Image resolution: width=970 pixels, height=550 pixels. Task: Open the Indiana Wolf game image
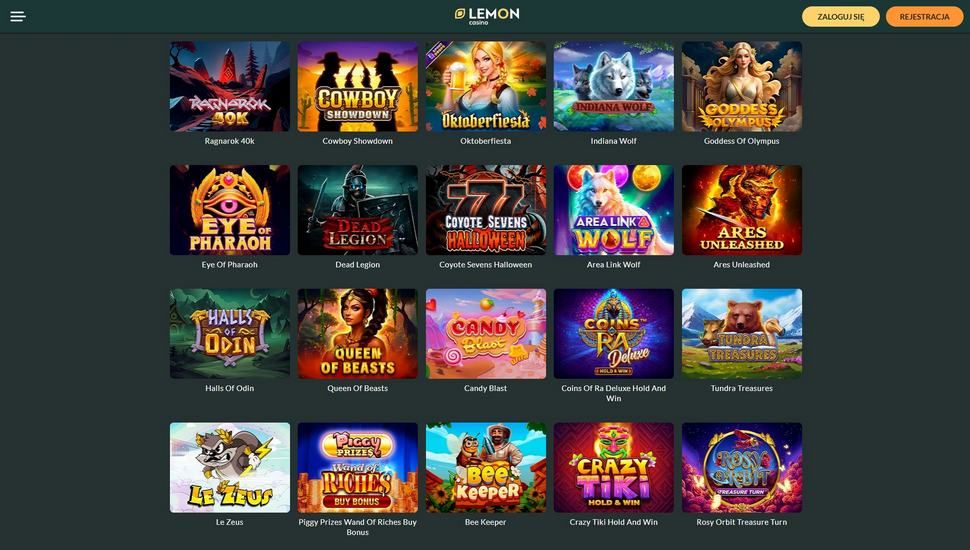pyautogui.click(x=614, y=87)
